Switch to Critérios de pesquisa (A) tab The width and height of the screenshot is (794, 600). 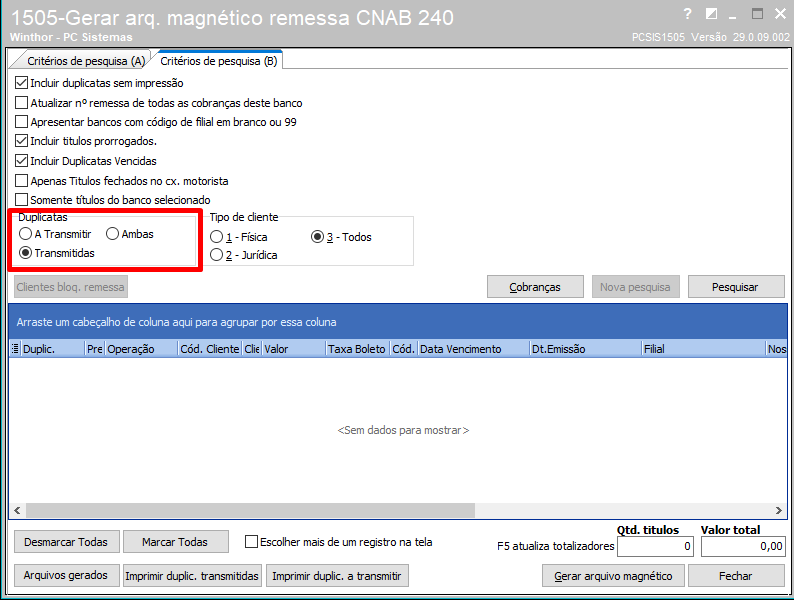(x=86, y=61)
